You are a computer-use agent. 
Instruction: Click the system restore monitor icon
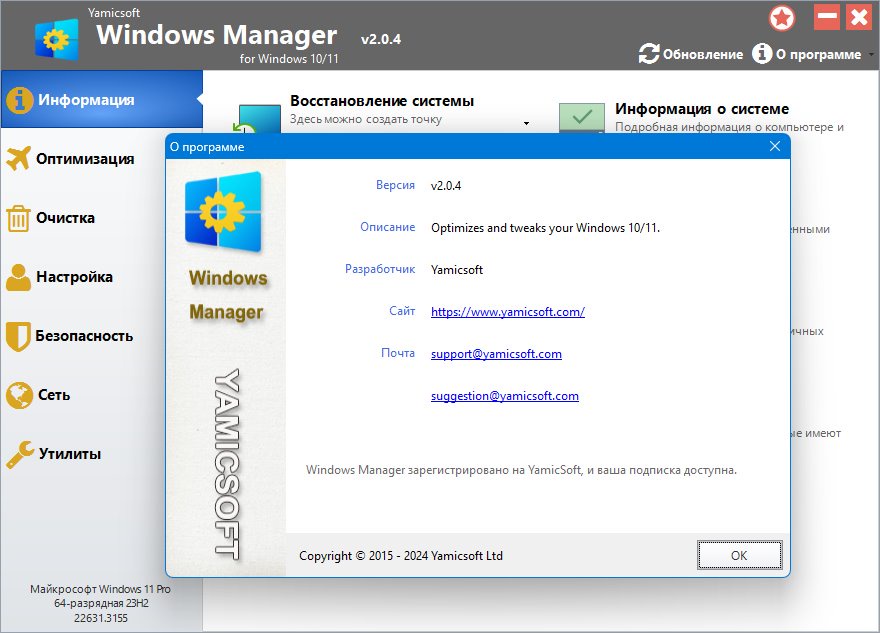(x=256, y=119)
